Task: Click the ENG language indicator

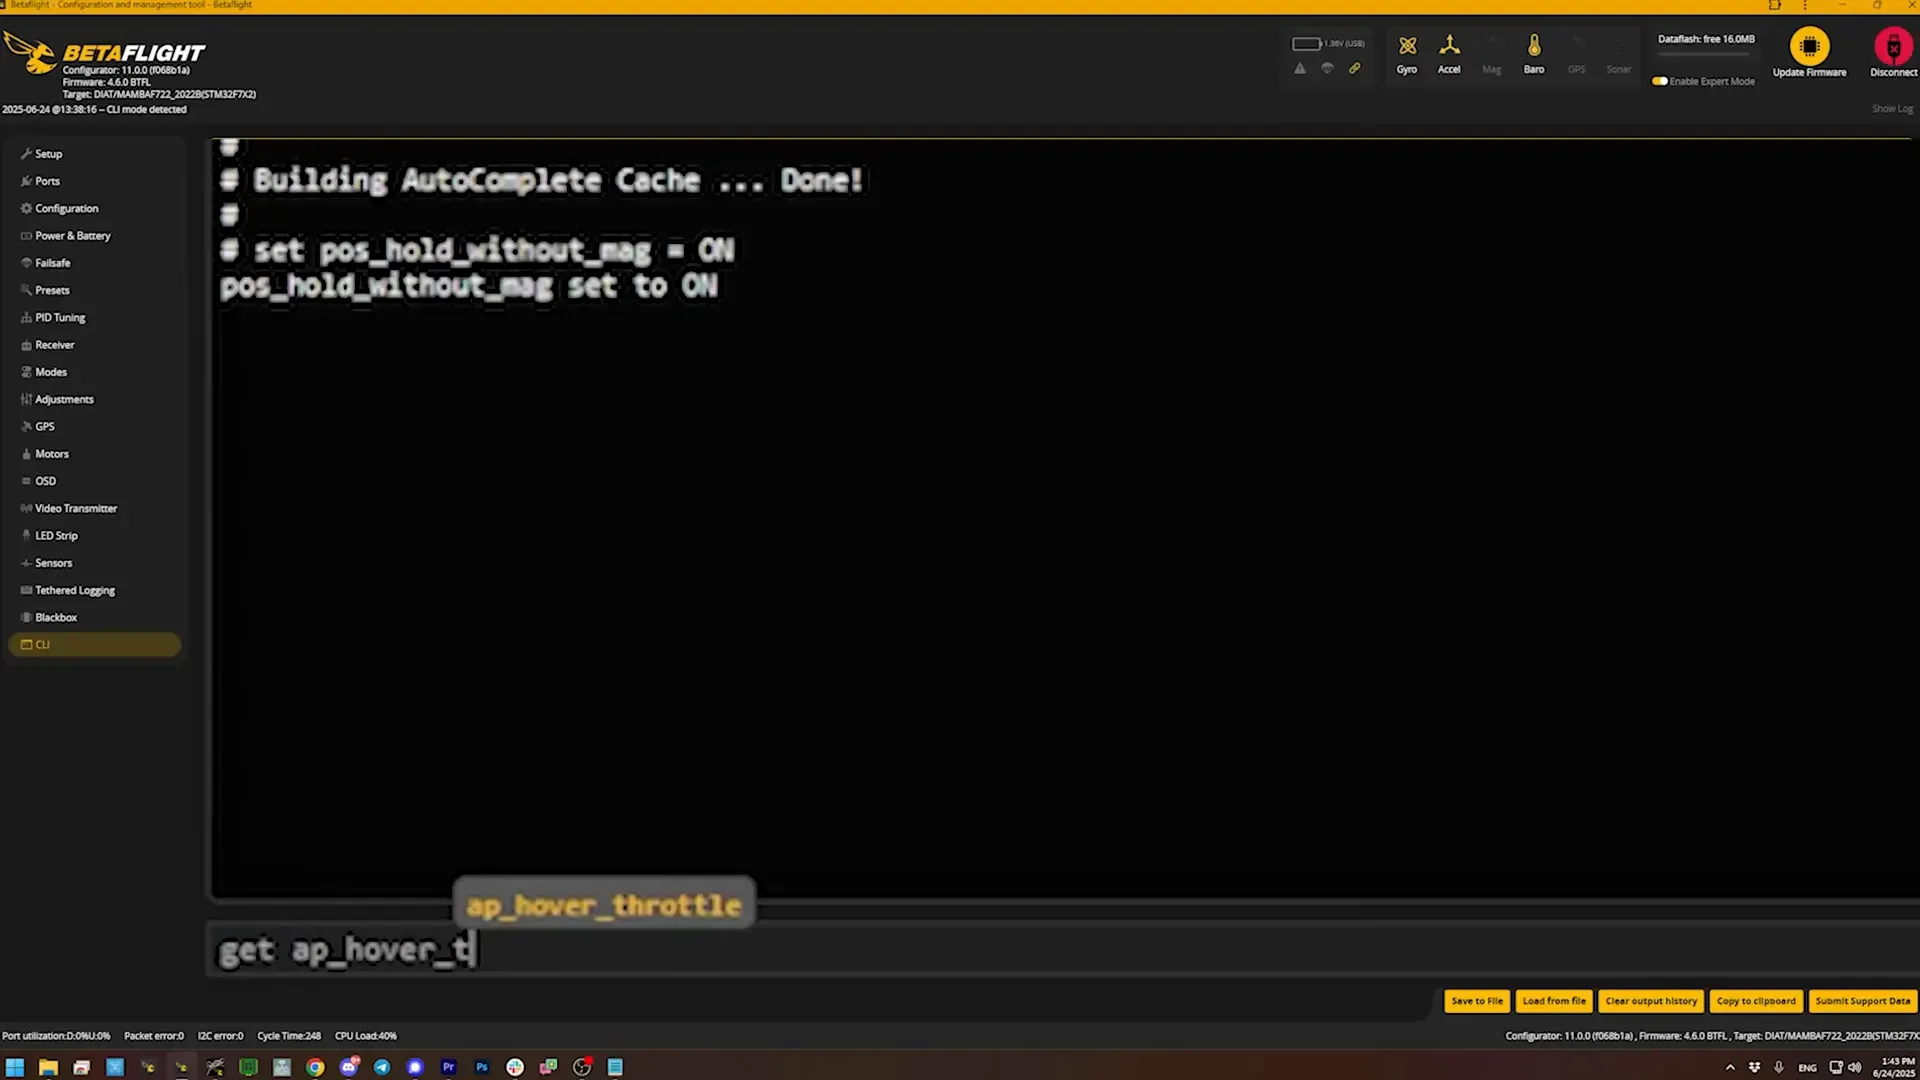Action: 1807,1068
